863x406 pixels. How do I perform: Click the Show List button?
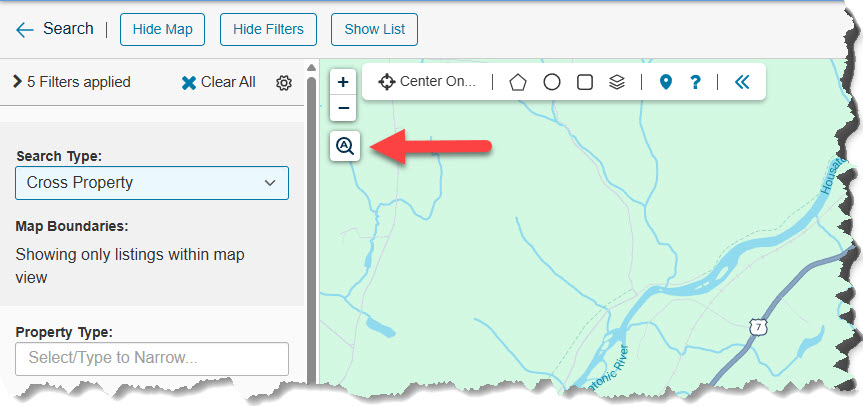pyautogui.click(x=374, y=30)
